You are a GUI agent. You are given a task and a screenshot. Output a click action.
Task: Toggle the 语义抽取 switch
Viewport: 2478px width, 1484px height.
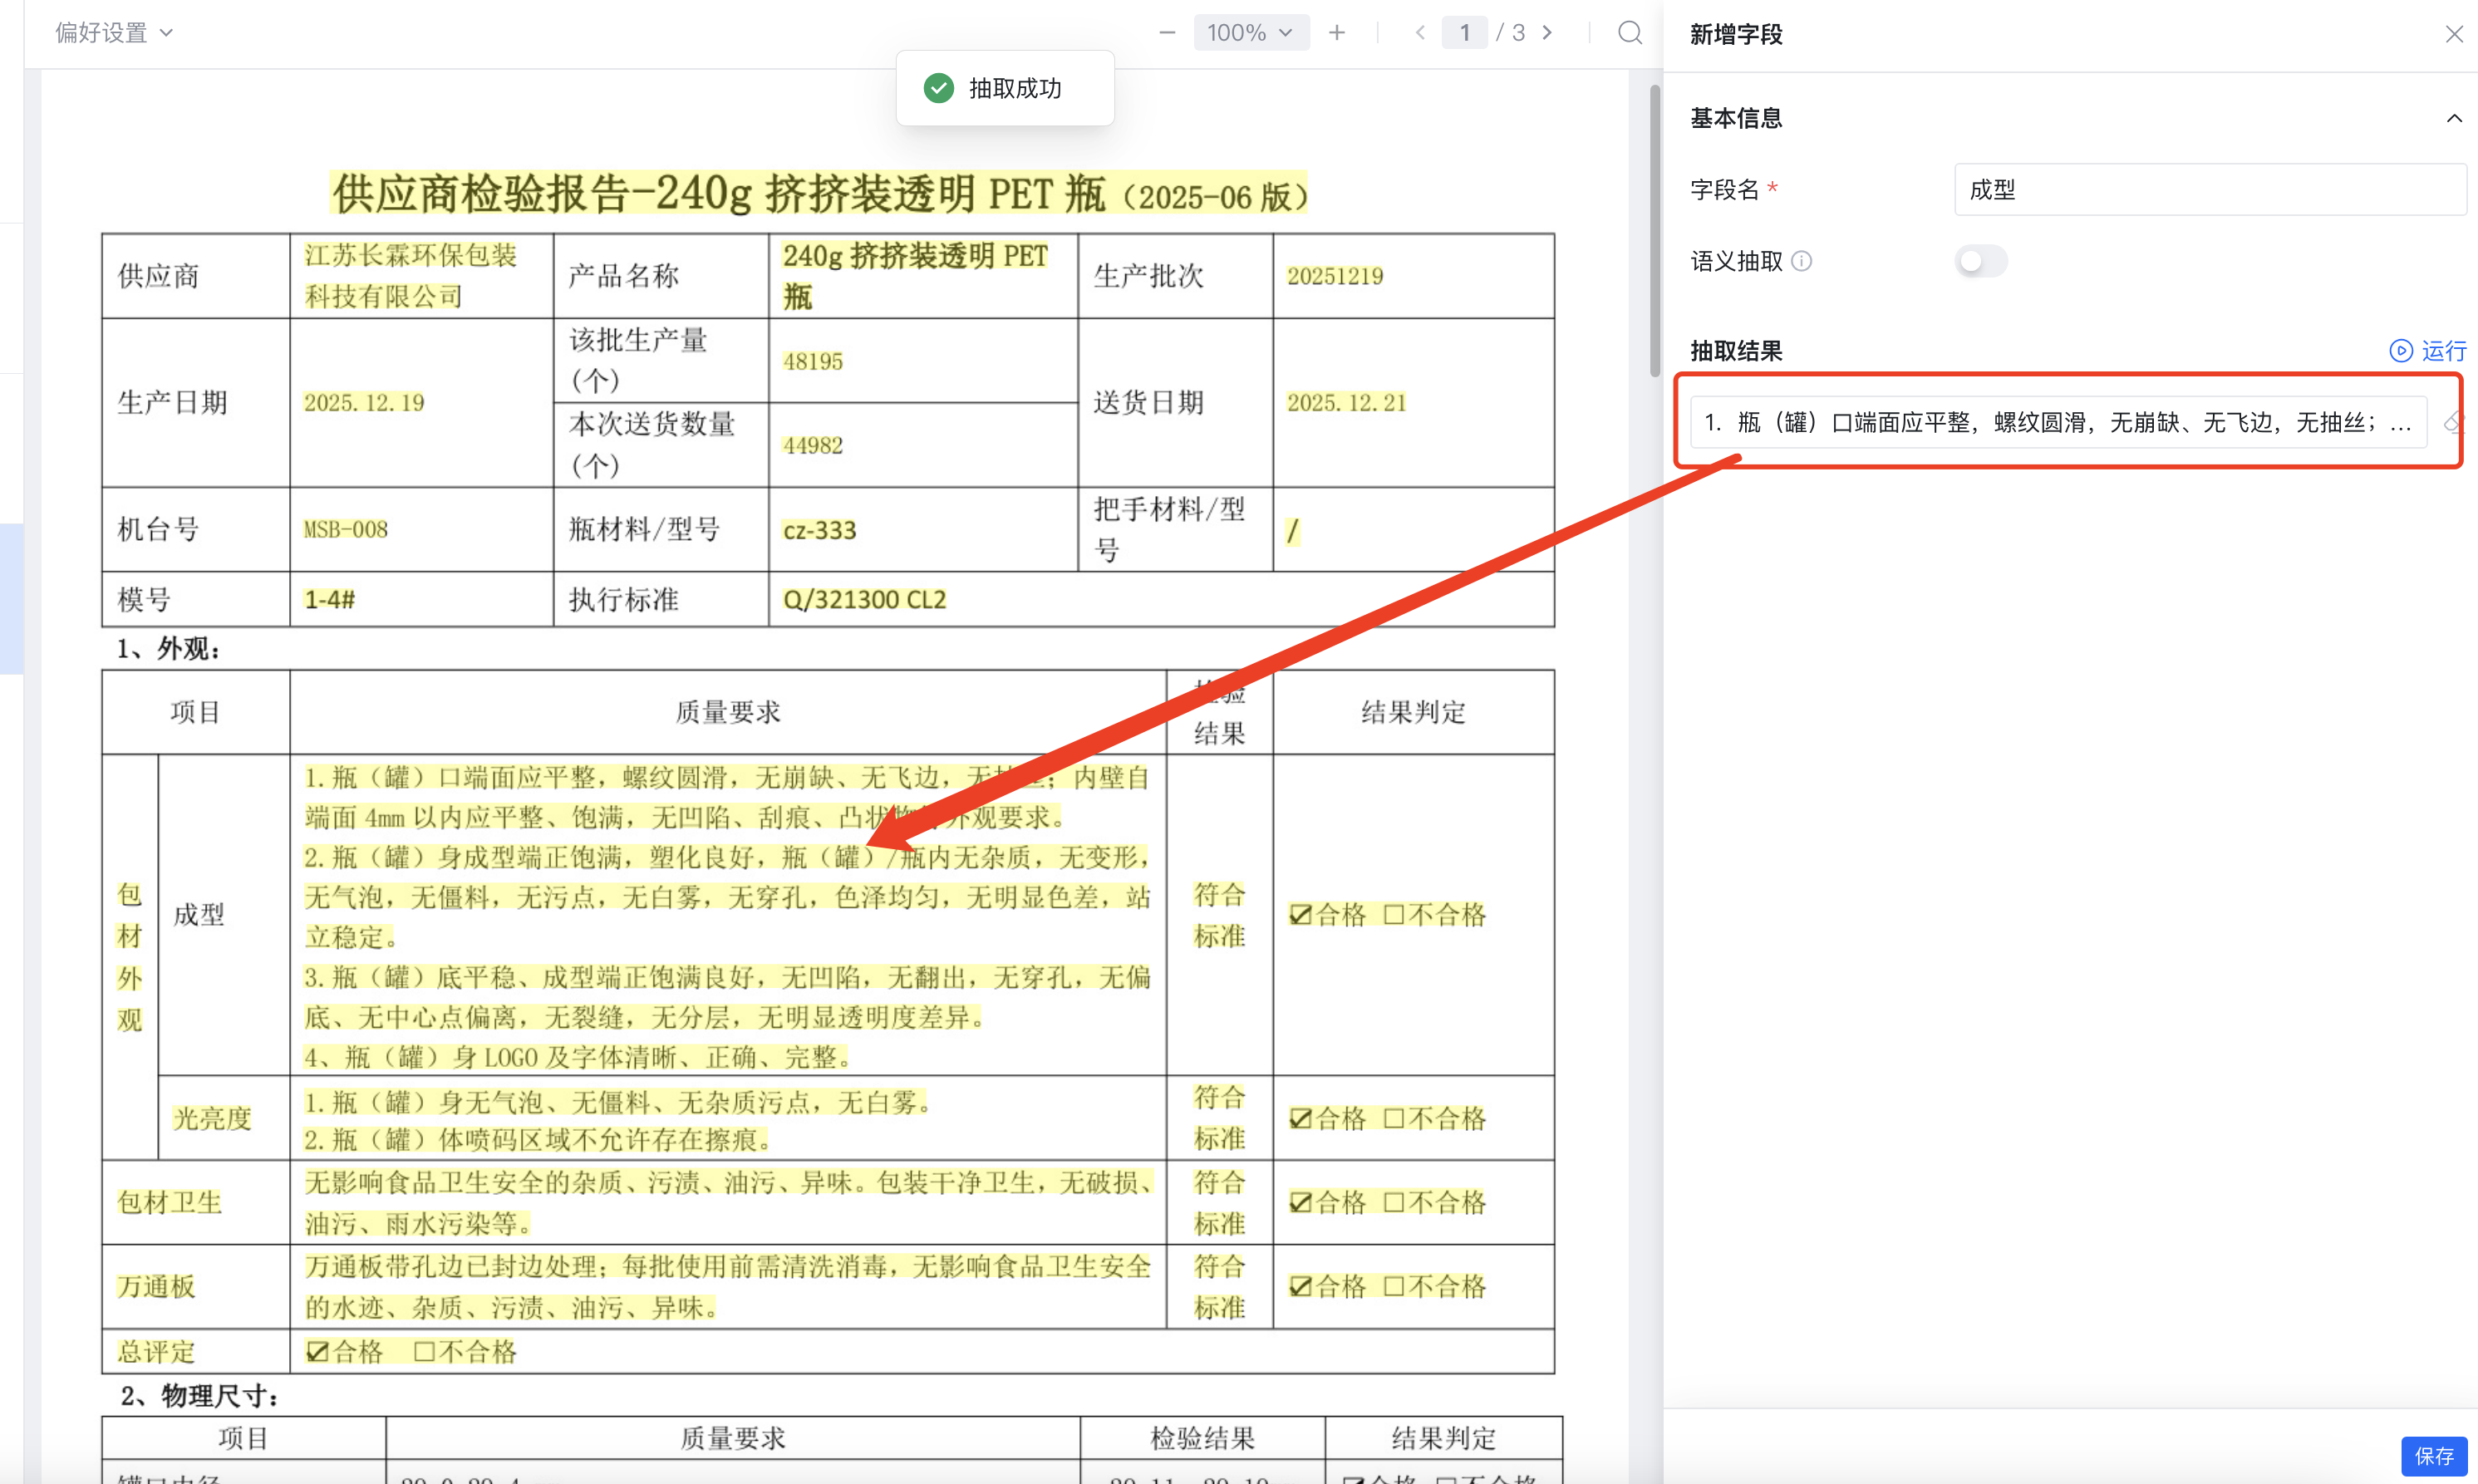pos(1980,261)
